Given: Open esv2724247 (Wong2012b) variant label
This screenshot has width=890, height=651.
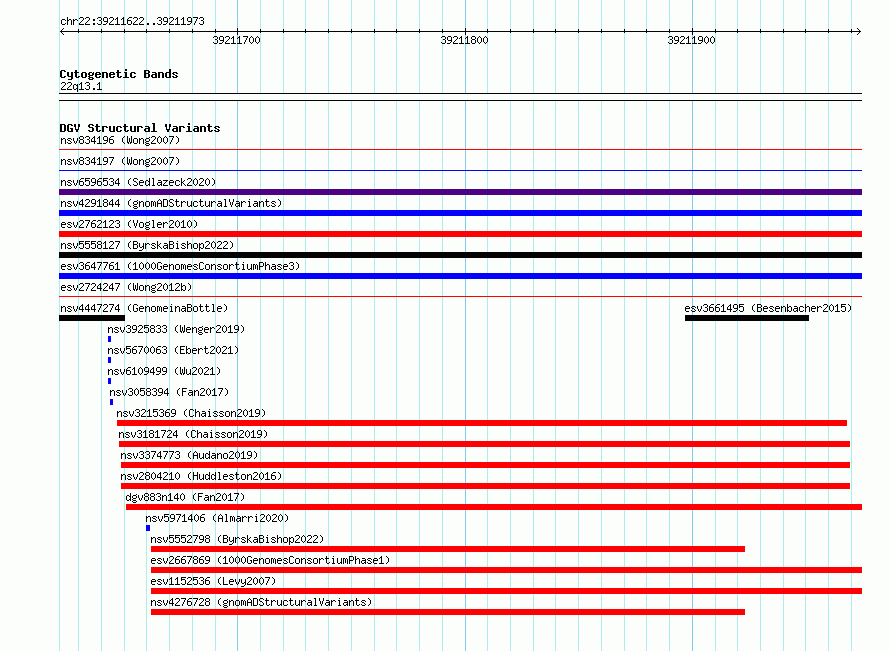Looking at the screenshot, I should 126,287.
